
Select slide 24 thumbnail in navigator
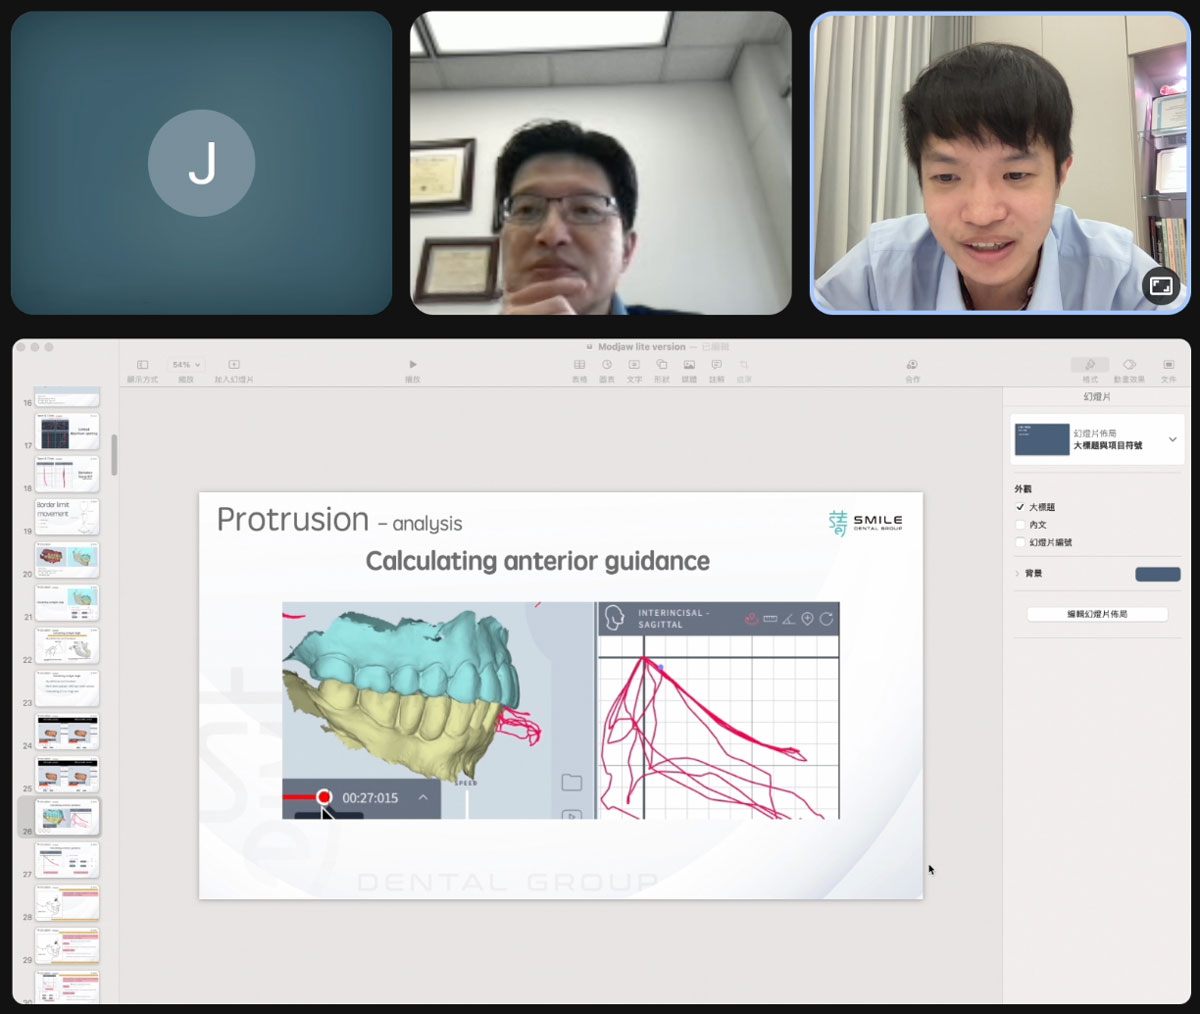pyautogui.click(x=68, y=732)
